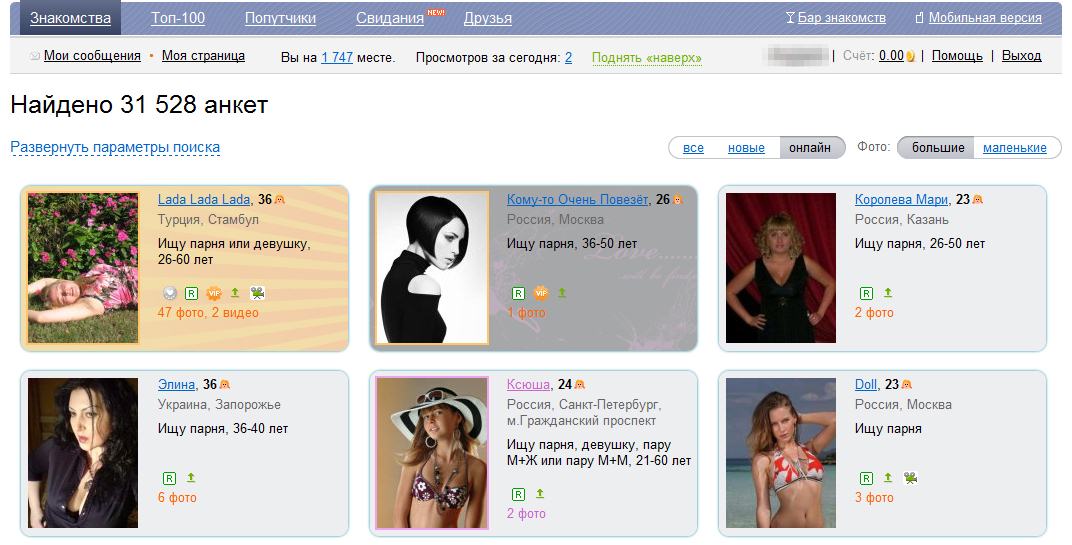Image resolution: width=1072 pixels, height=545 pixels.
Task: Click the female icon beside Ксюша's age
Action: point(580,385)
